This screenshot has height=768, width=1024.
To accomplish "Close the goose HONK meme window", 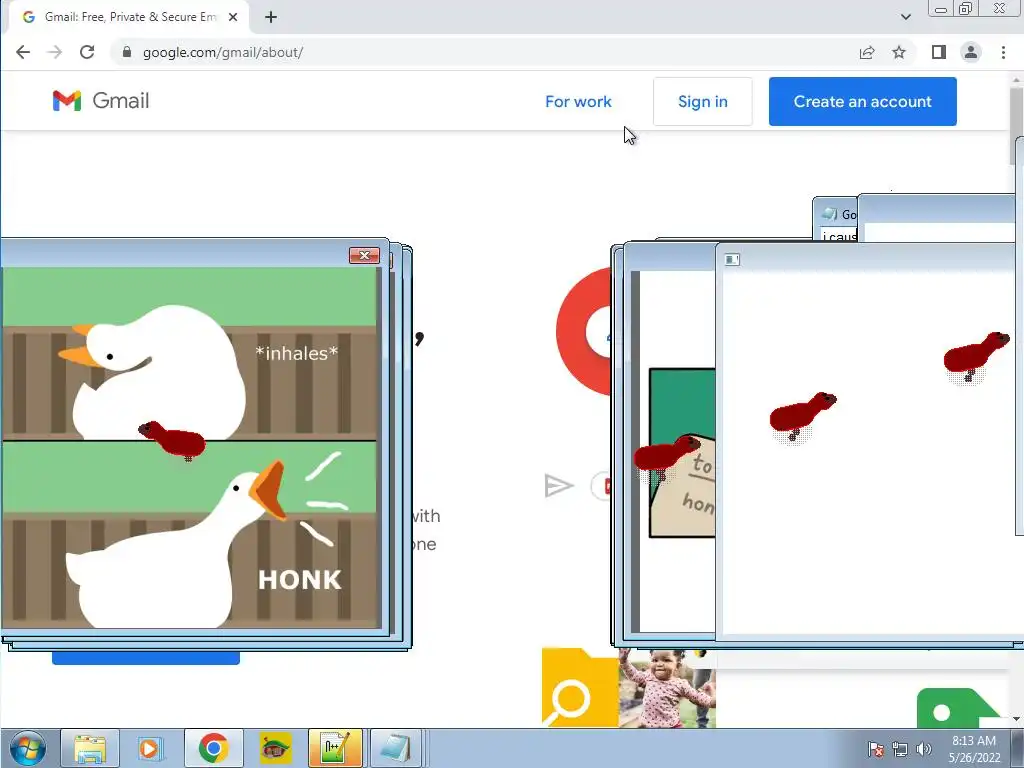I will 364,255.
